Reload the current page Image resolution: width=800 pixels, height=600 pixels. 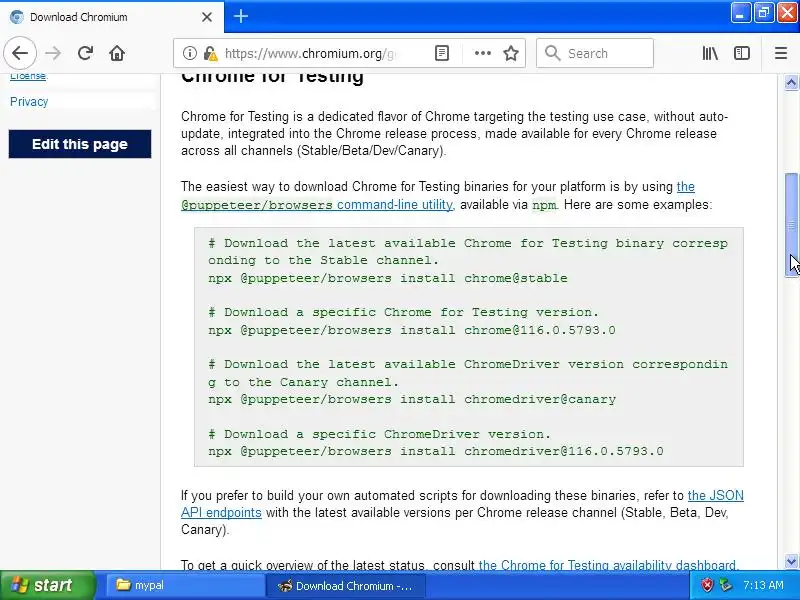(85, 53)
